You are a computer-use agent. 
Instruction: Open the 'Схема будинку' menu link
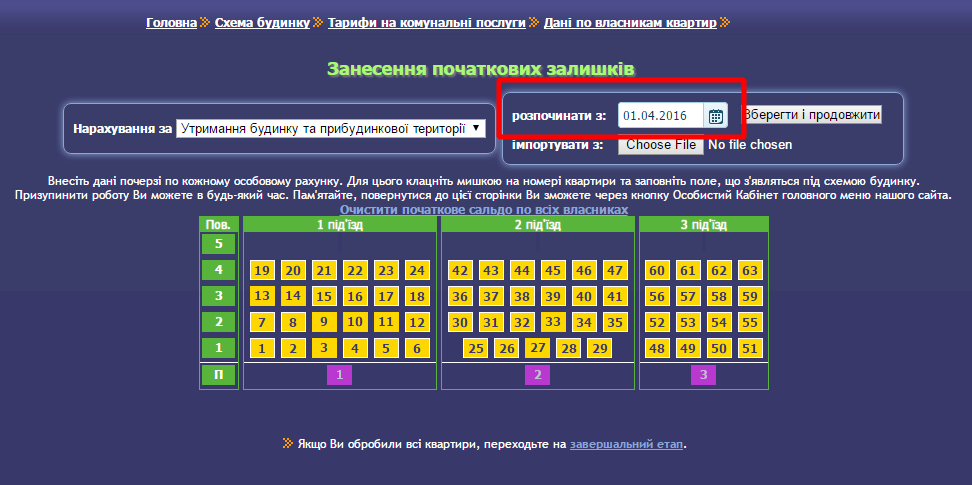pyautogui.click(x=262, y=22)
